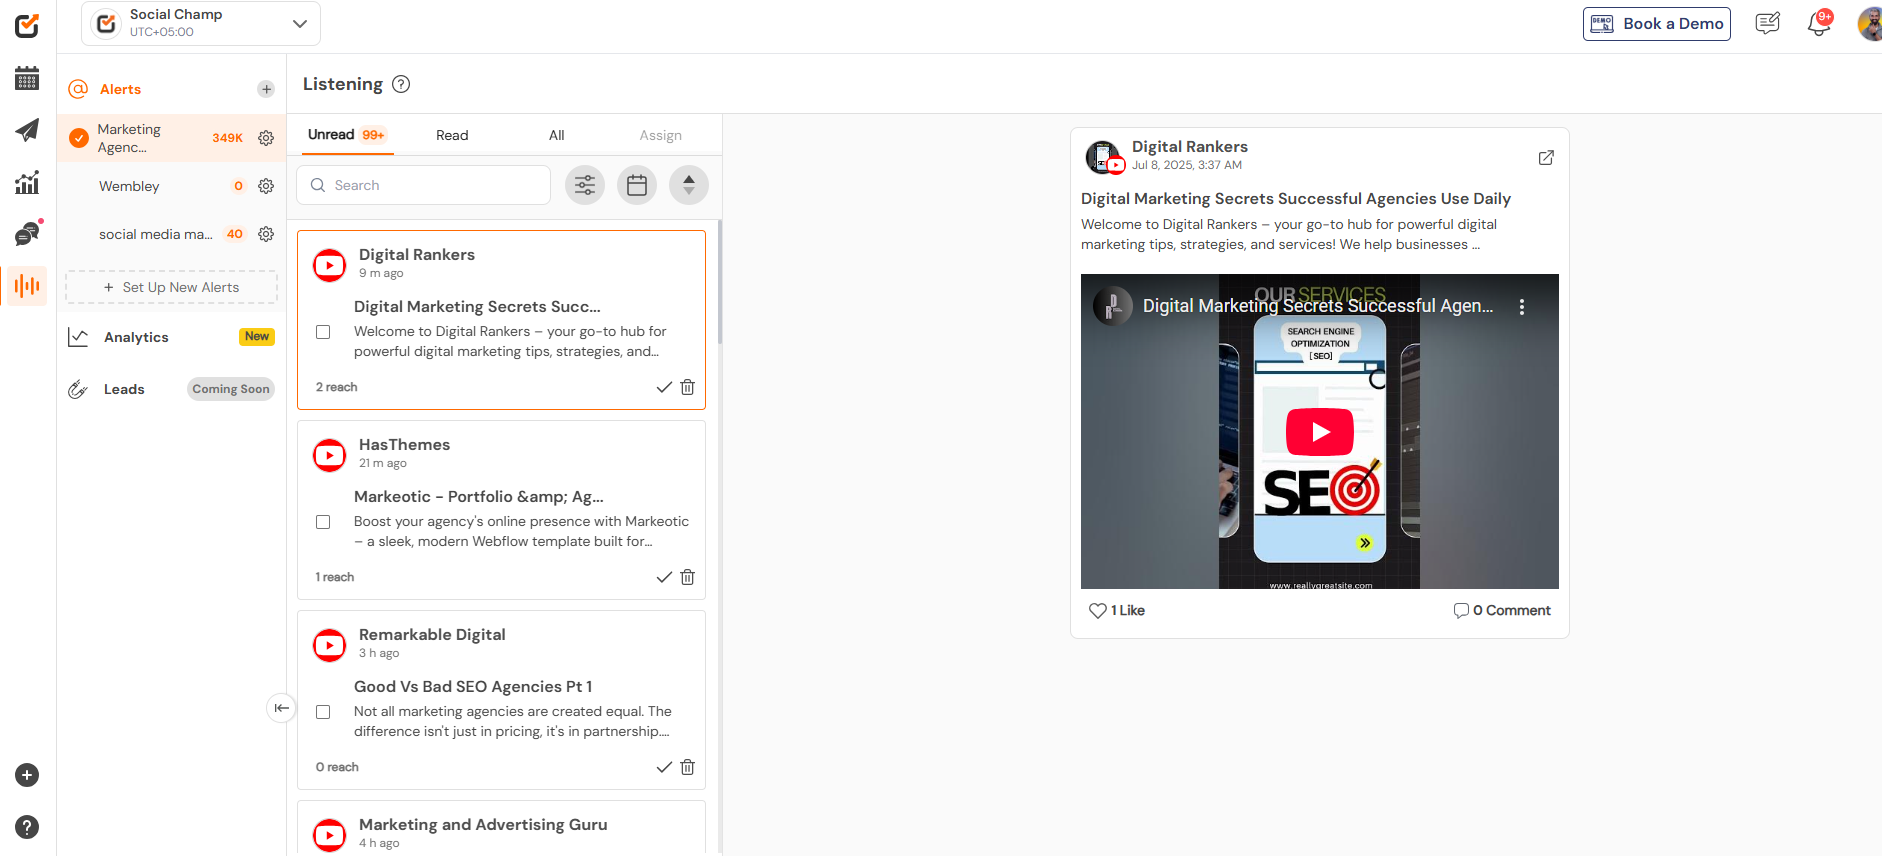
Task: Open the feedback message icon in header
Action: (x=1768, y=23)
